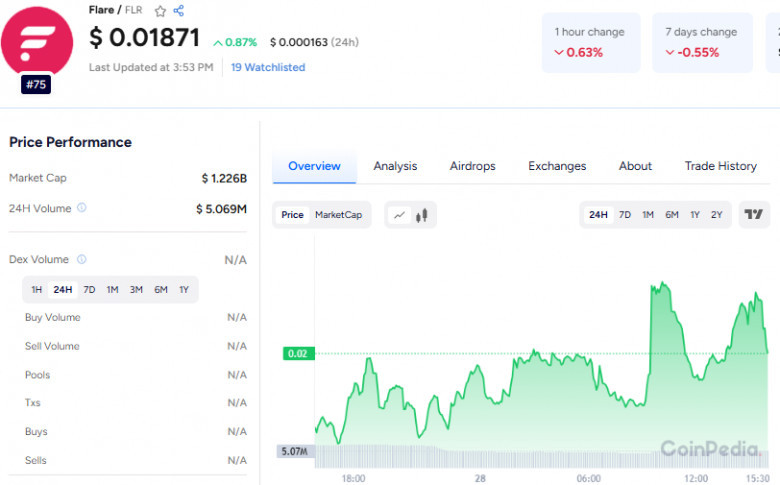Viewport: 780px width, 485px height.
Task: Open the Overview tab
Action: click(314, 166)
